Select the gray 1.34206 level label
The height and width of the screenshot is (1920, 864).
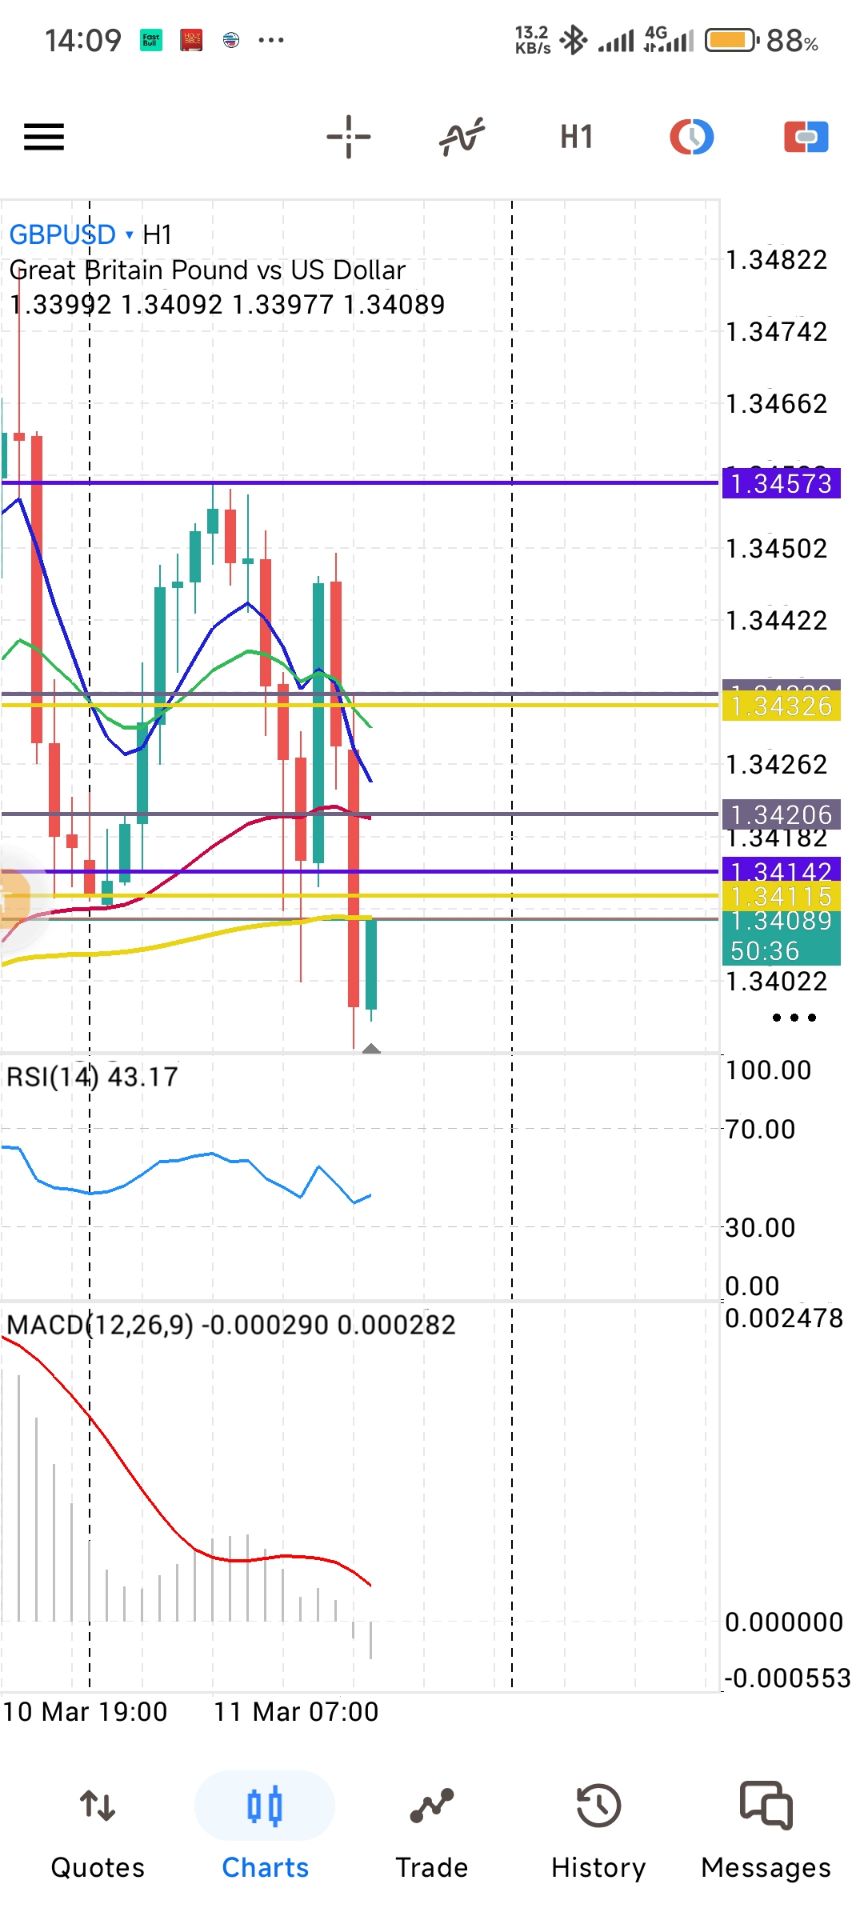(x=781, y=815)
